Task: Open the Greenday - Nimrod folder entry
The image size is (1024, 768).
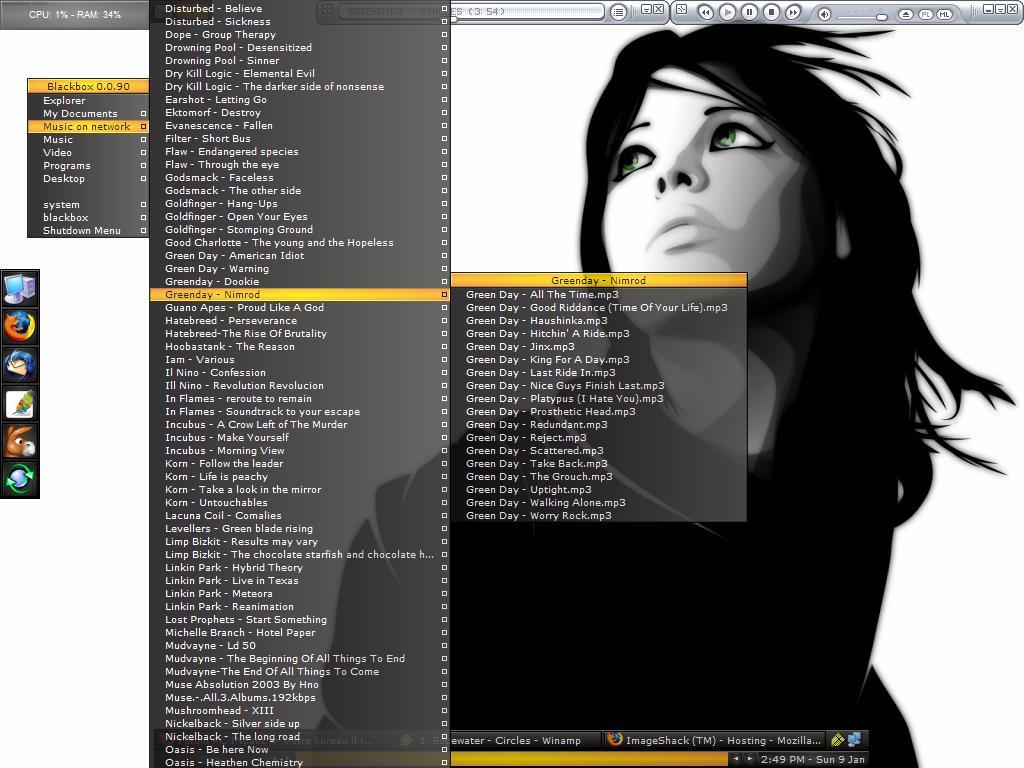Action: coord(300,295)
